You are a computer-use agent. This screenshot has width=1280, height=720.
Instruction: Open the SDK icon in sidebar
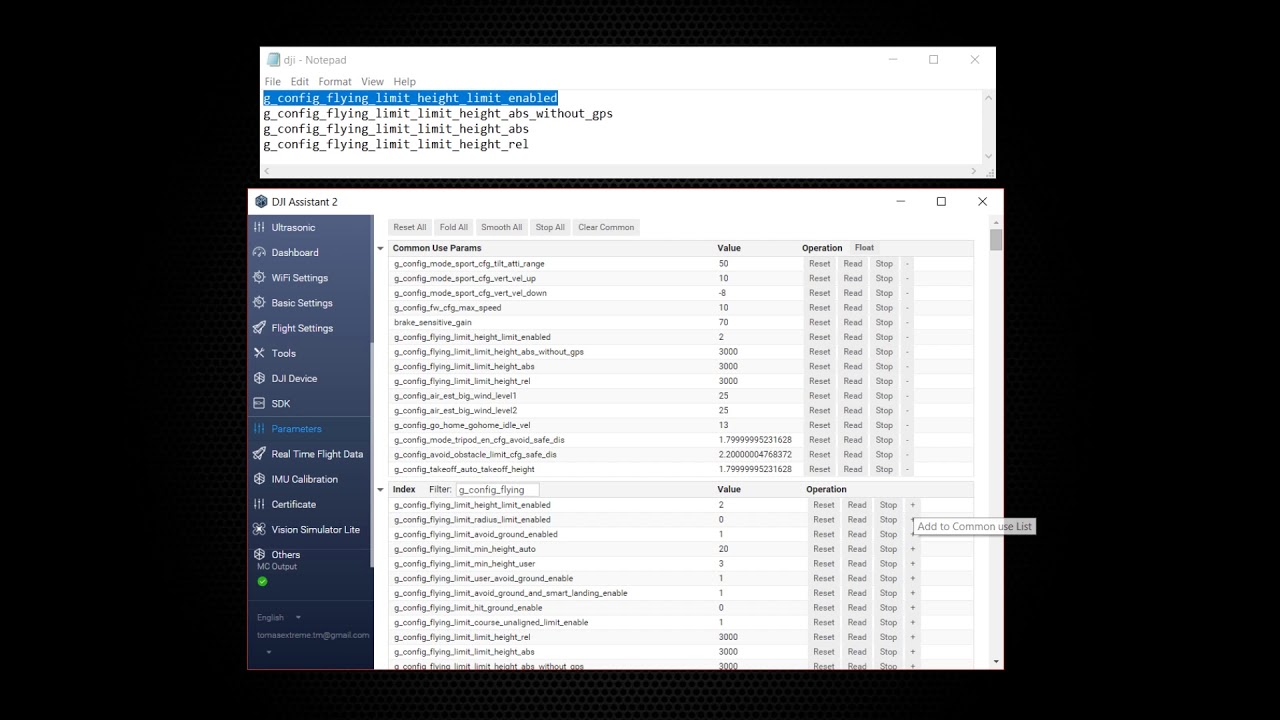260,403
